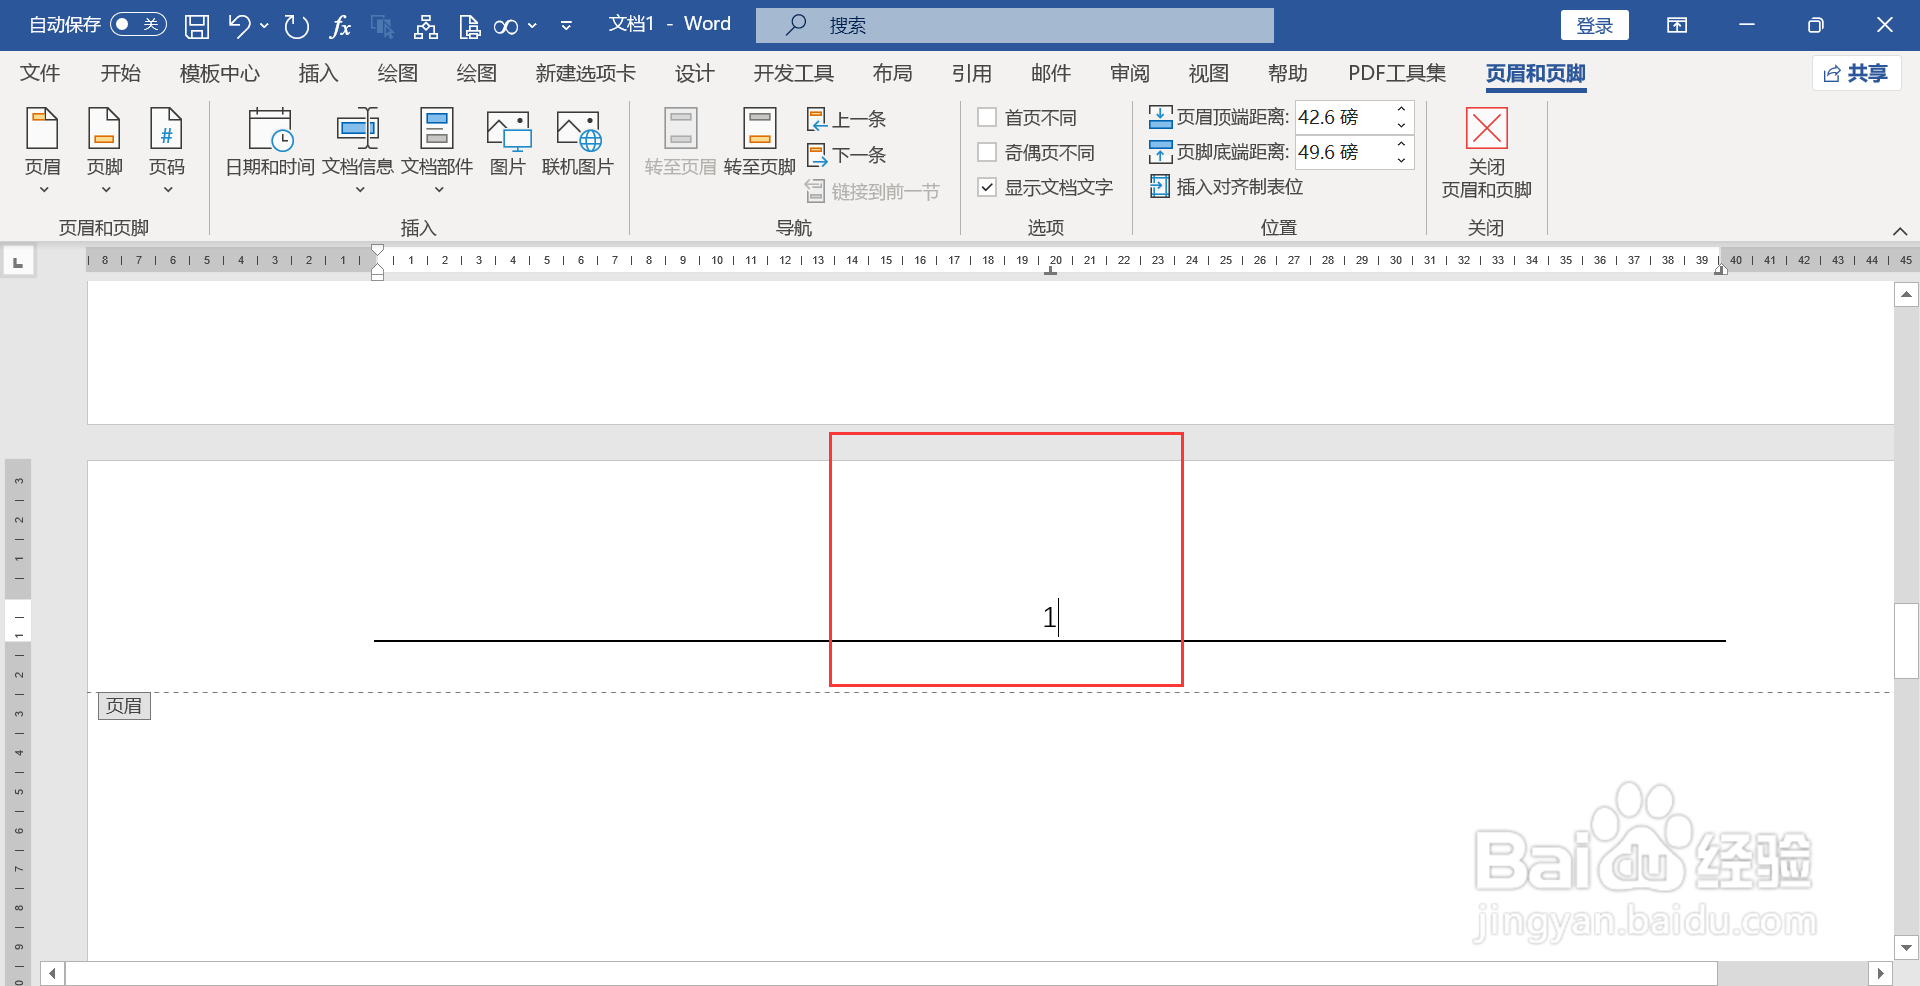Click in the Search (搜索) box

tap(1015, 25)
